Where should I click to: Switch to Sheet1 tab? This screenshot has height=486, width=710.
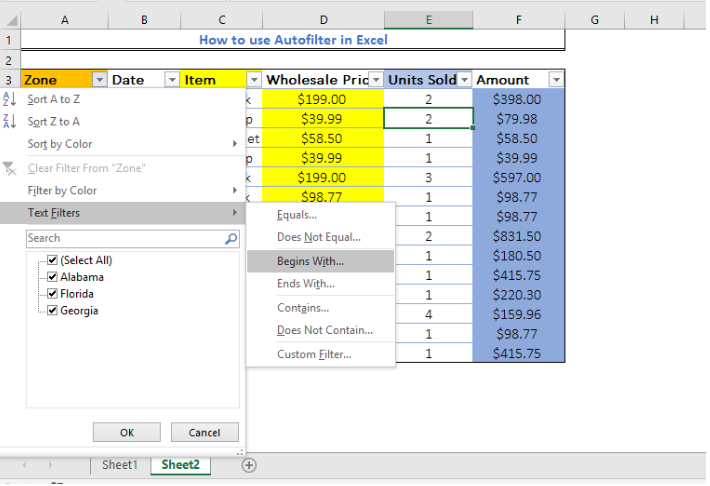pyautogui.click(x=120, y=465)
